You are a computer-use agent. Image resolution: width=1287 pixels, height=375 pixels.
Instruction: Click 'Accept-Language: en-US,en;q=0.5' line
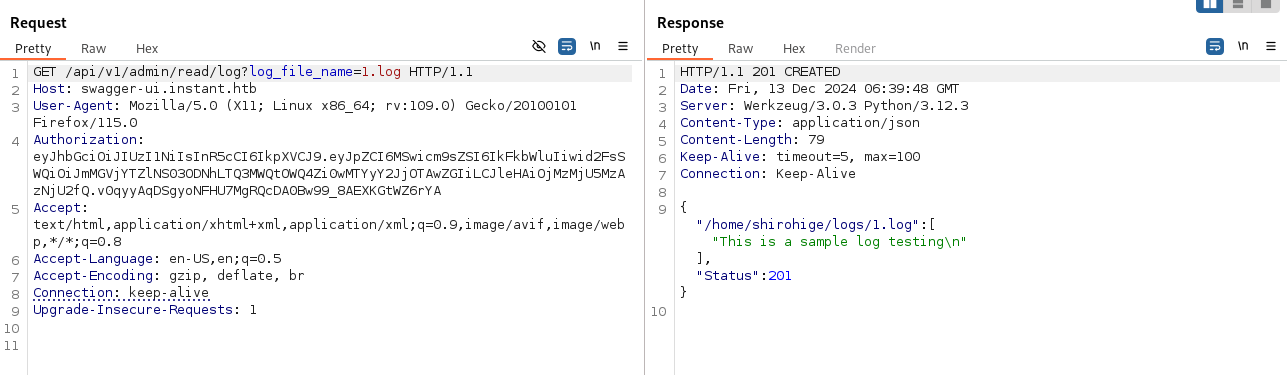(x=157, y=258)
